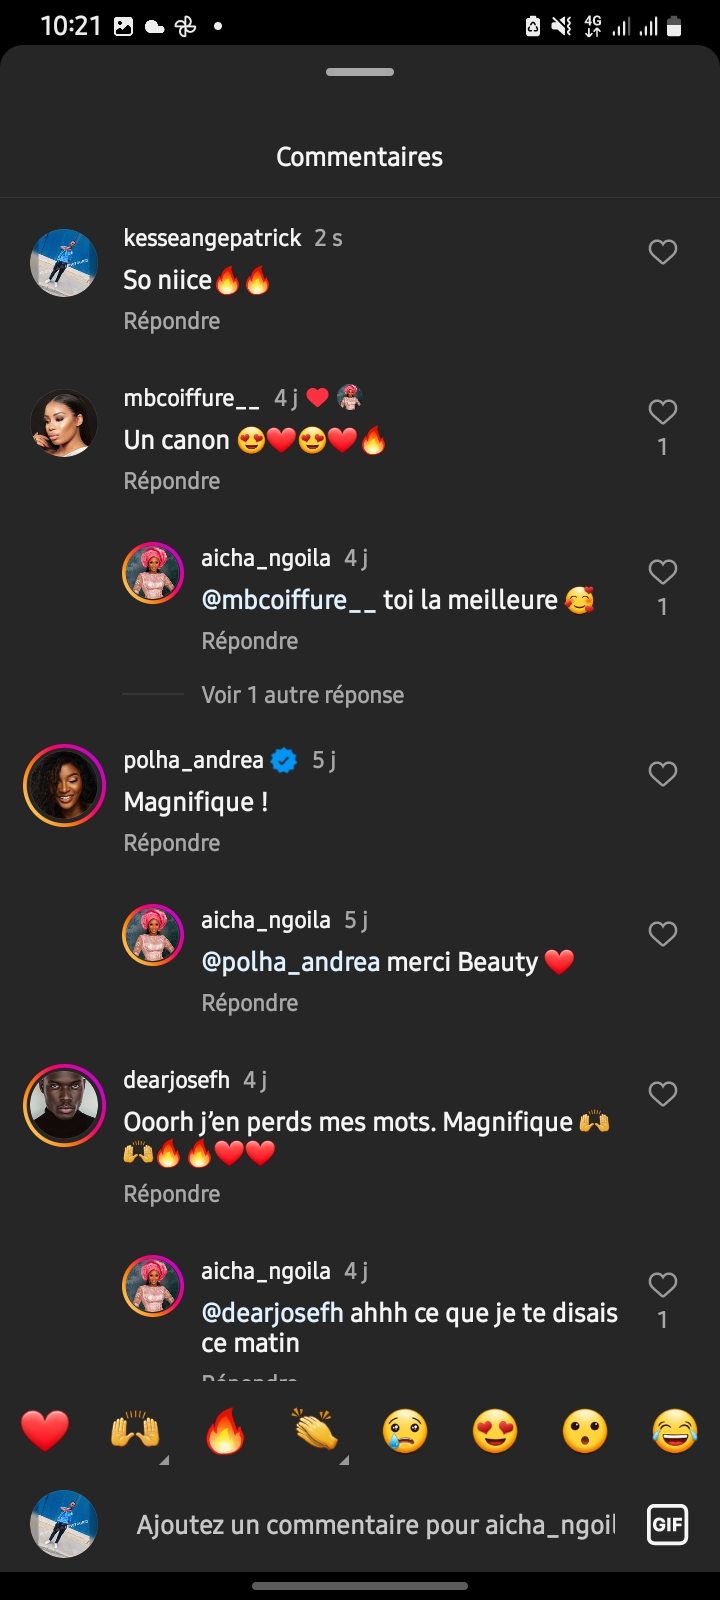
Task: Like polha_andrea's Magnifique comment
Action: tap(663, 774)
